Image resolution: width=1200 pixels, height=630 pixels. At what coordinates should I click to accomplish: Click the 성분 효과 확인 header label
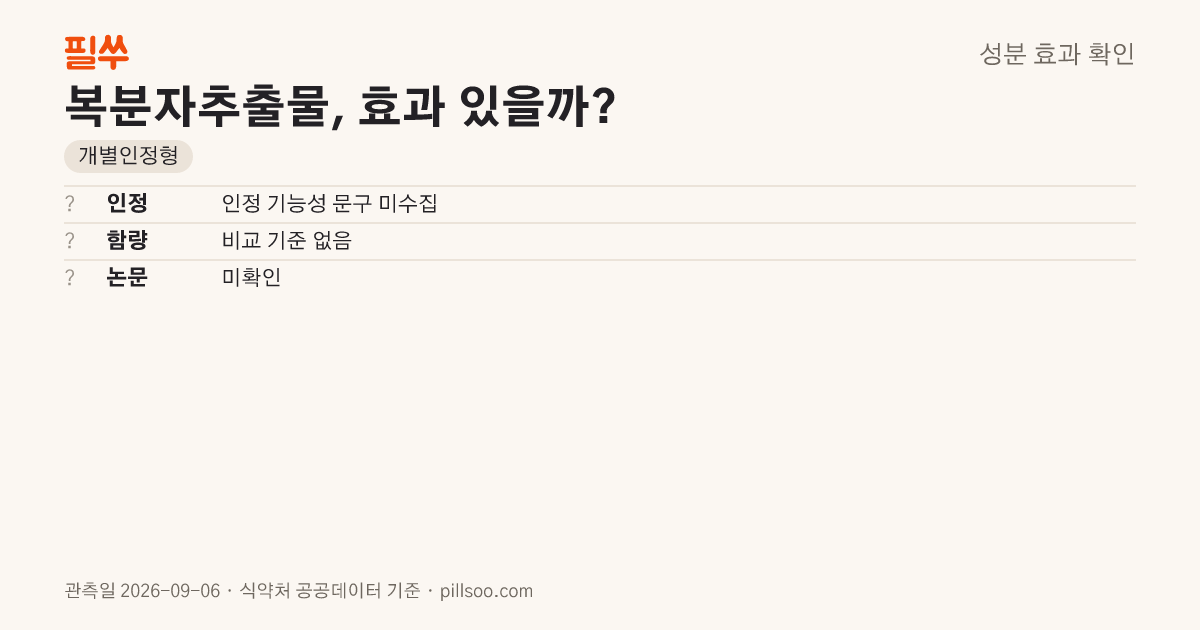click(1057, 53)
